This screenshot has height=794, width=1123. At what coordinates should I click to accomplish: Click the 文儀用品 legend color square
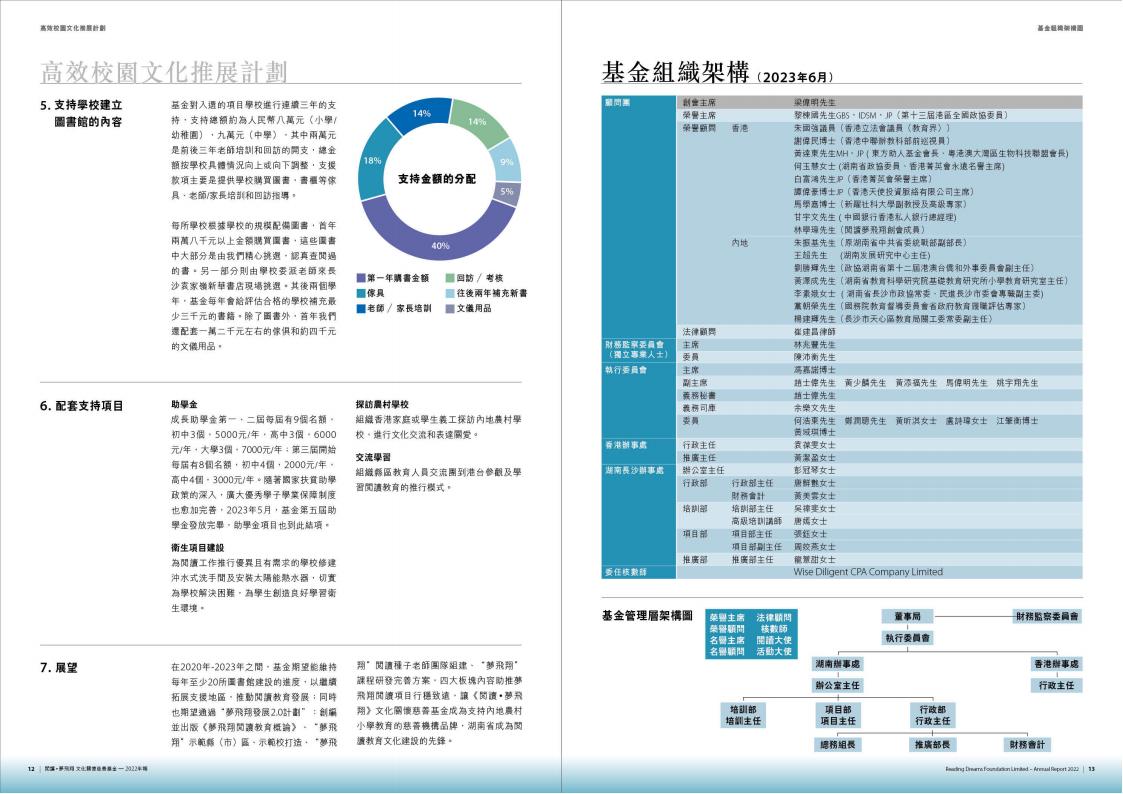(x=450, y=308)
